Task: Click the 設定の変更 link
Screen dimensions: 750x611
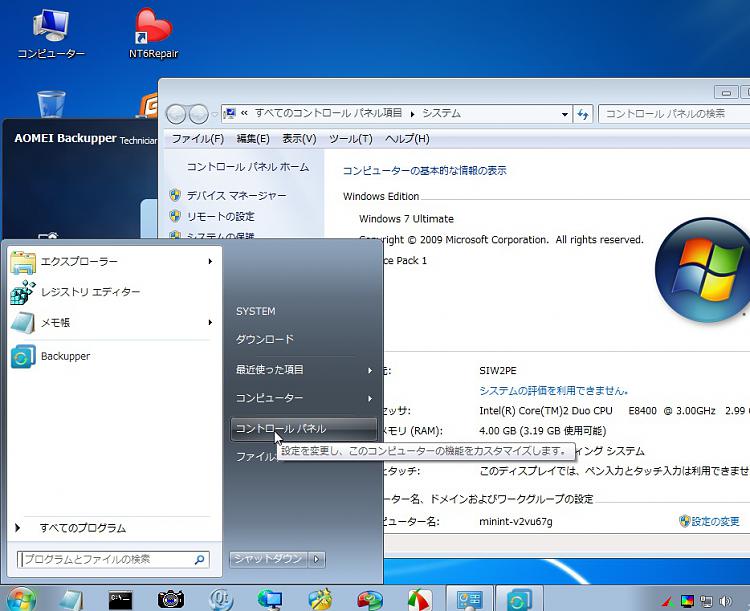Action: [715, 521]
